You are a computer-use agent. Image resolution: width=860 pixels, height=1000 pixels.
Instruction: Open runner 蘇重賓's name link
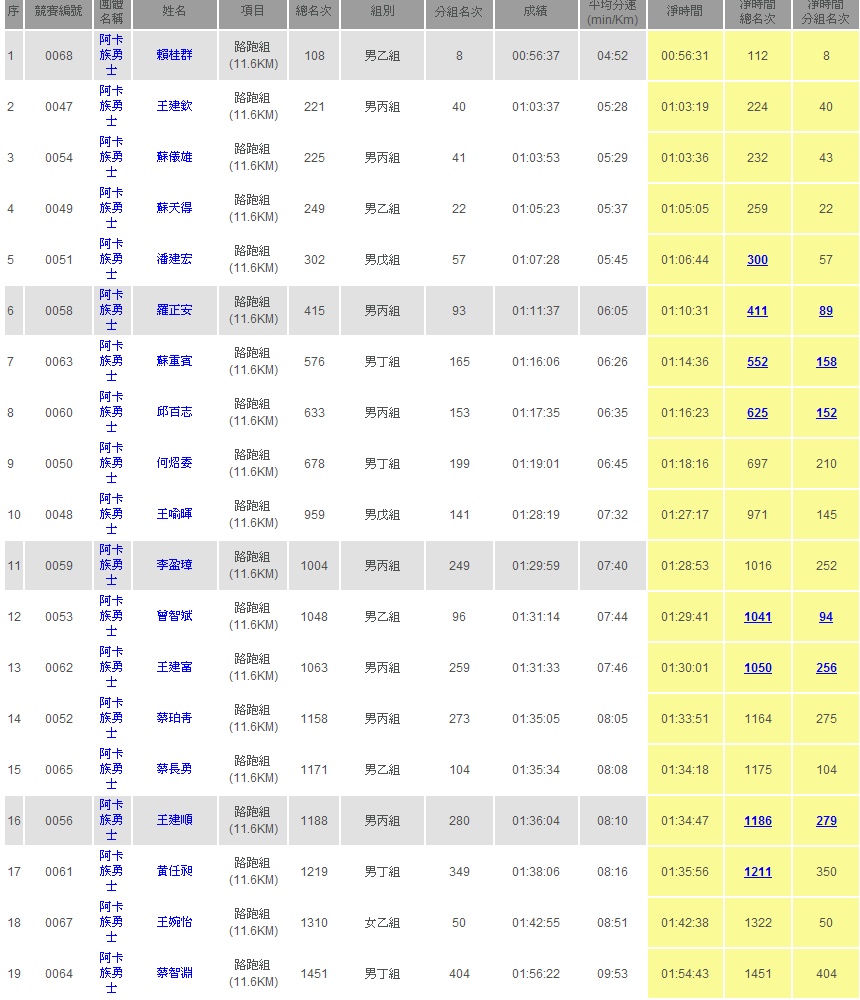pyautogui.click(x=174, y=361)
